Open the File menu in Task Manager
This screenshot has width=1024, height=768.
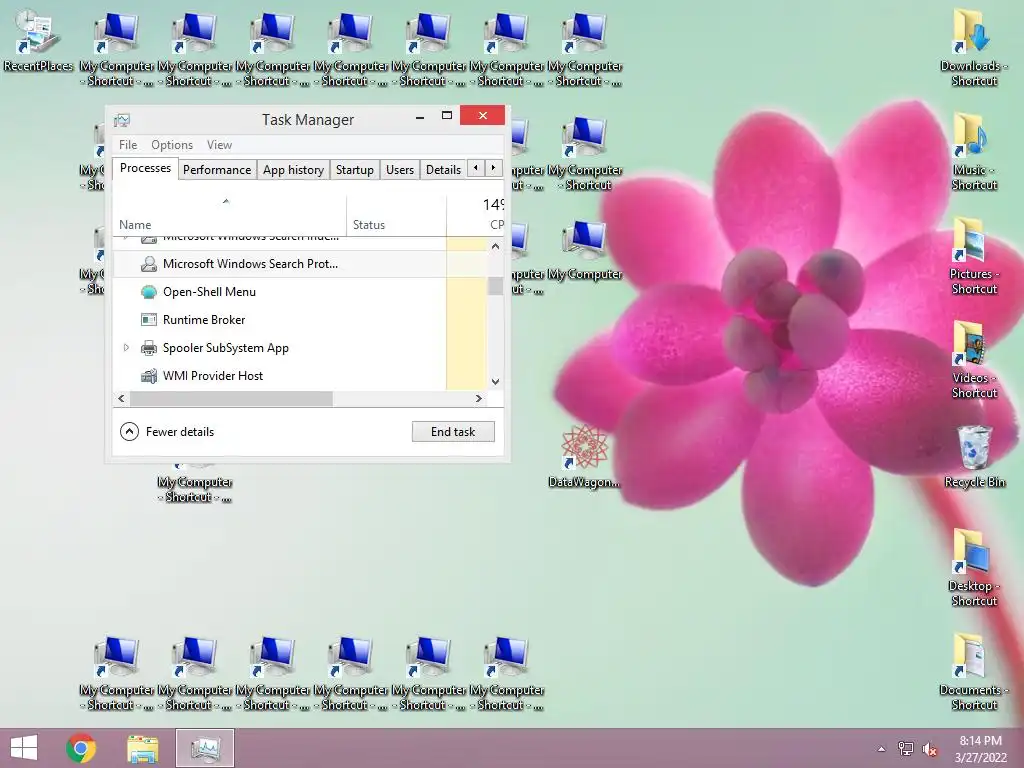[128, 144]
